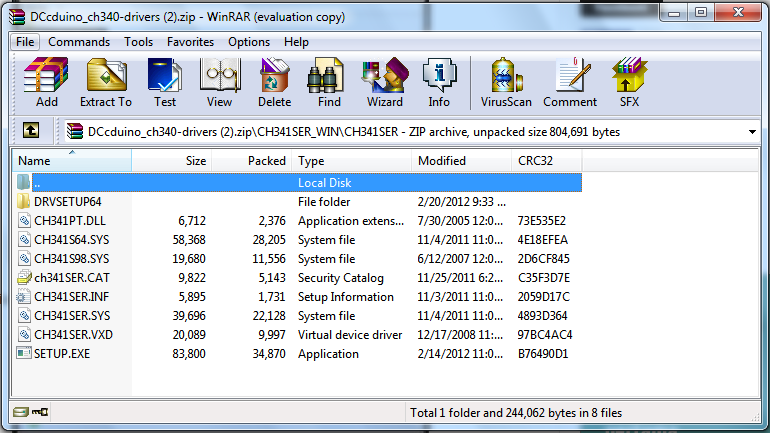Sort by the Packed column header
The height and width of the screenshot is (433, 770).
(x=252, y=161)
